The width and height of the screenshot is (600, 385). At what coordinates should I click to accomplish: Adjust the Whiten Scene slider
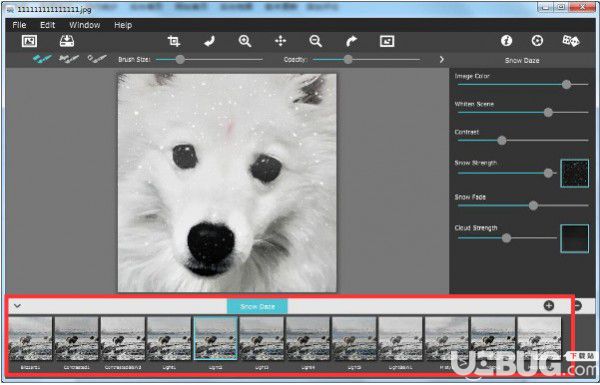point(523,112)
